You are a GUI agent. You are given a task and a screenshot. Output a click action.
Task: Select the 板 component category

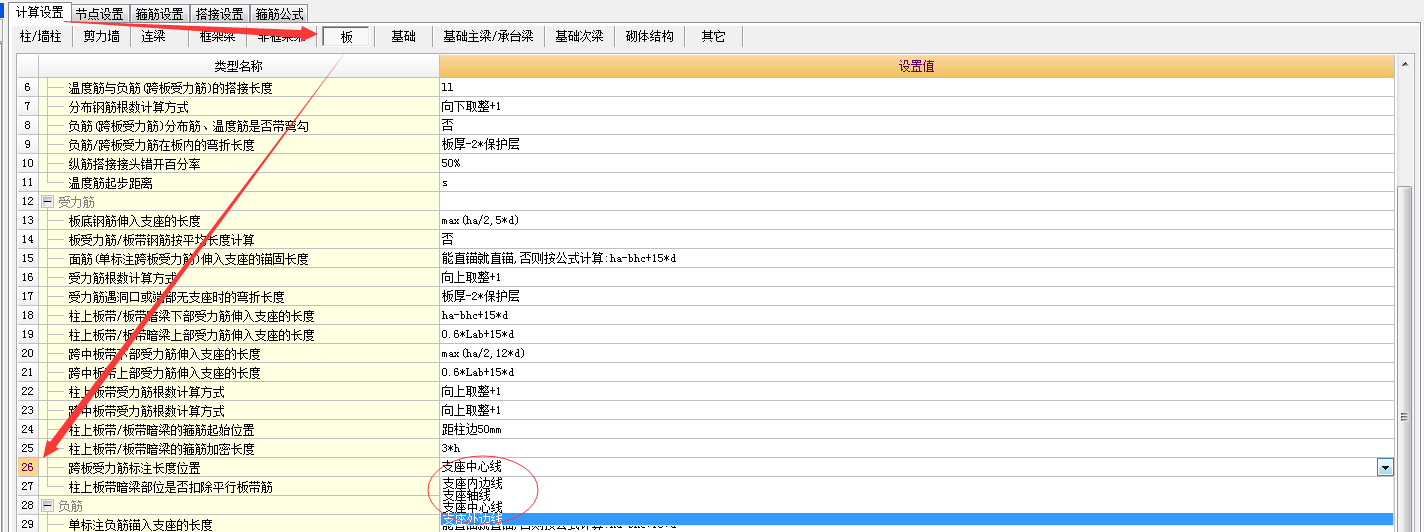346,36
